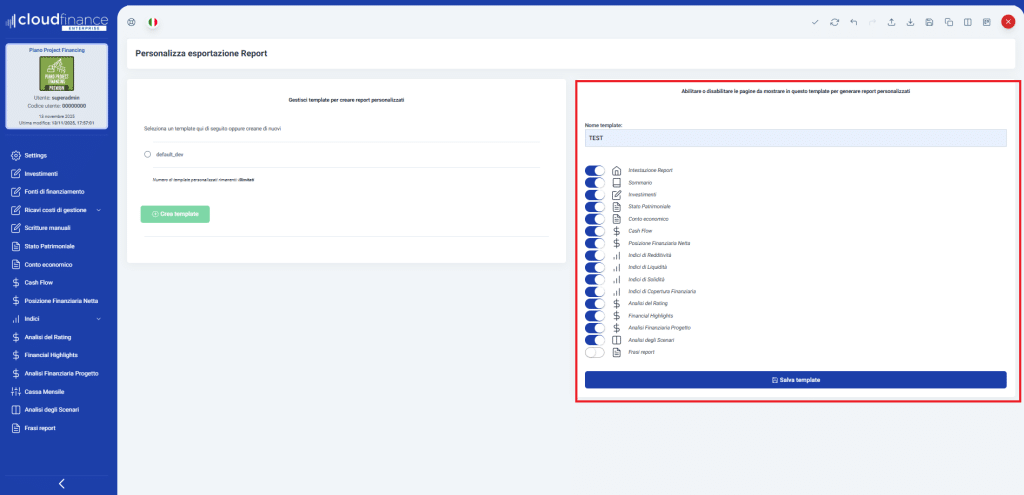
Task: Click the refresh icon in top toolbar
Action: coord(834,21)
